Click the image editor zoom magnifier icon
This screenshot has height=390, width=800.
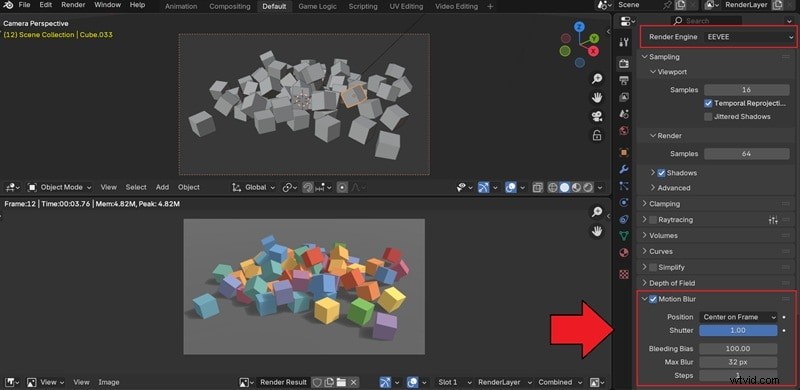coord(596,212)
